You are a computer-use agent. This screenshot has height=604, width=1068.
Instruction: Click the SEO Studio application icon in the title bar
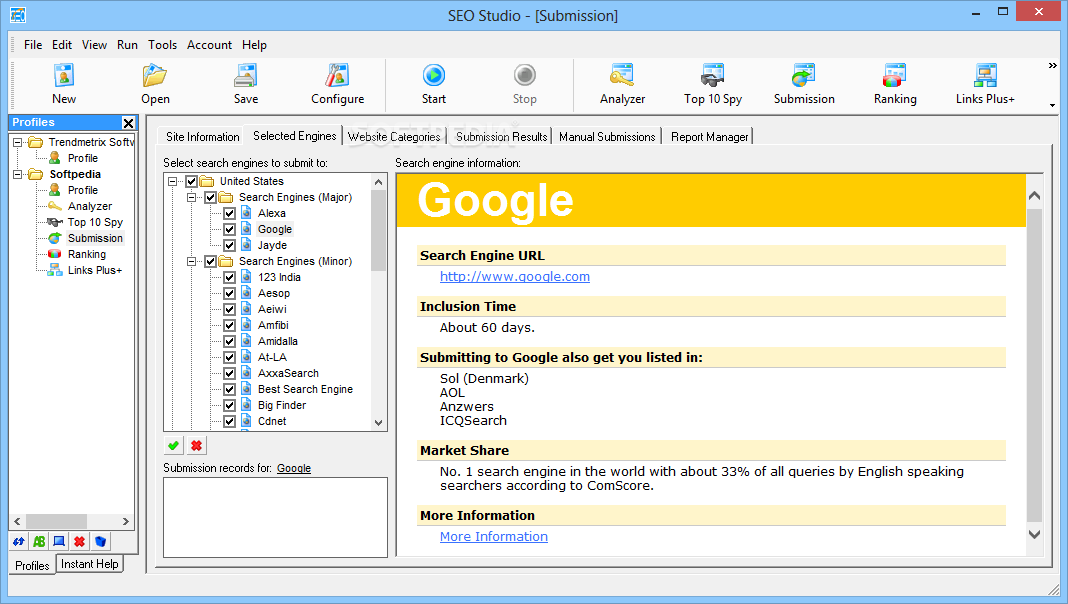pyautogui.click(x=18, y=15)
